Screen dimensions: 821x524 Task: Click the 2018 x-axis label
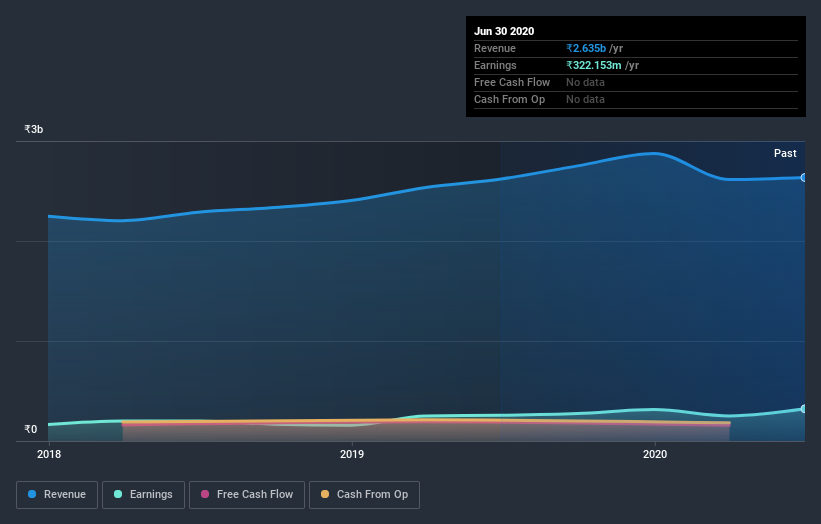[49, 454]
